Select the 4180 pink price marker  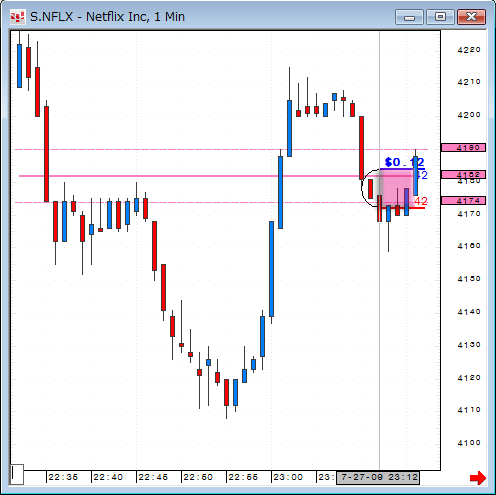[x=463, y=147]
